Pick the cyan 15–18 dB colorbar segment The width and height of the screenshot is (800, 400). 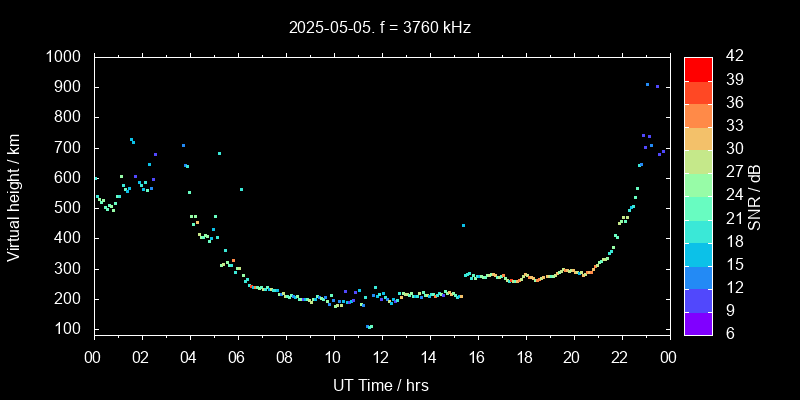698,254
